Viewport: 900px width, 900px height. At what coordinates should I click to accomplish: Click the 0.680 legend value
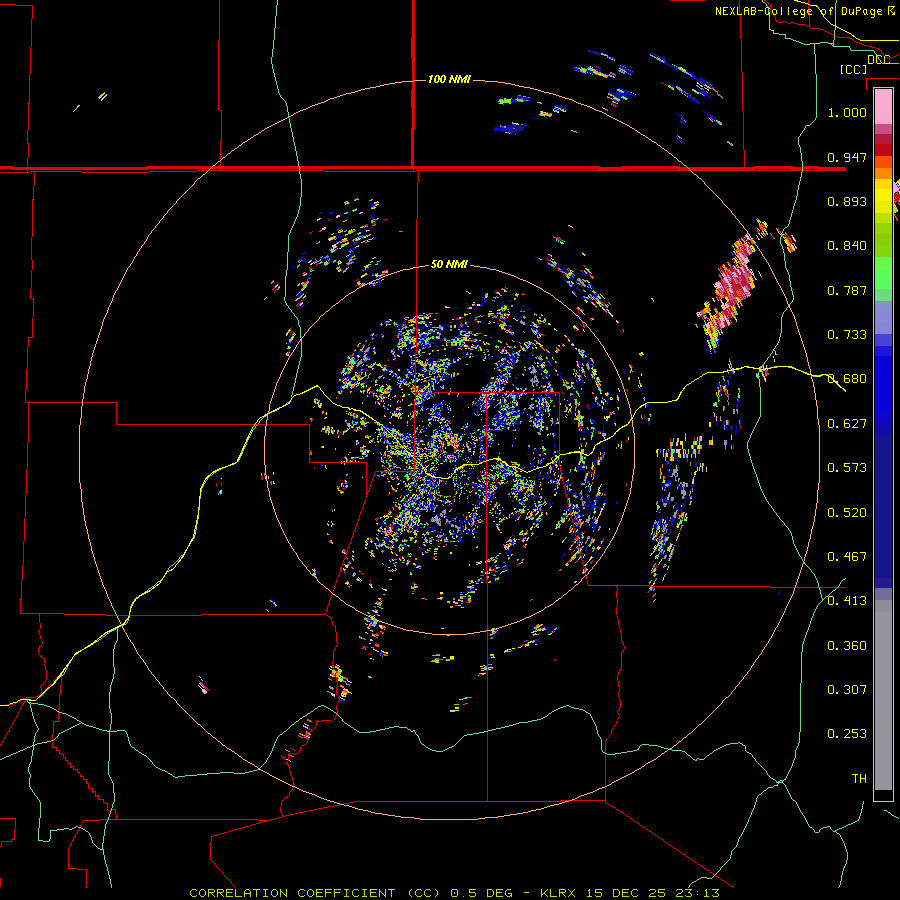[847, 379]
